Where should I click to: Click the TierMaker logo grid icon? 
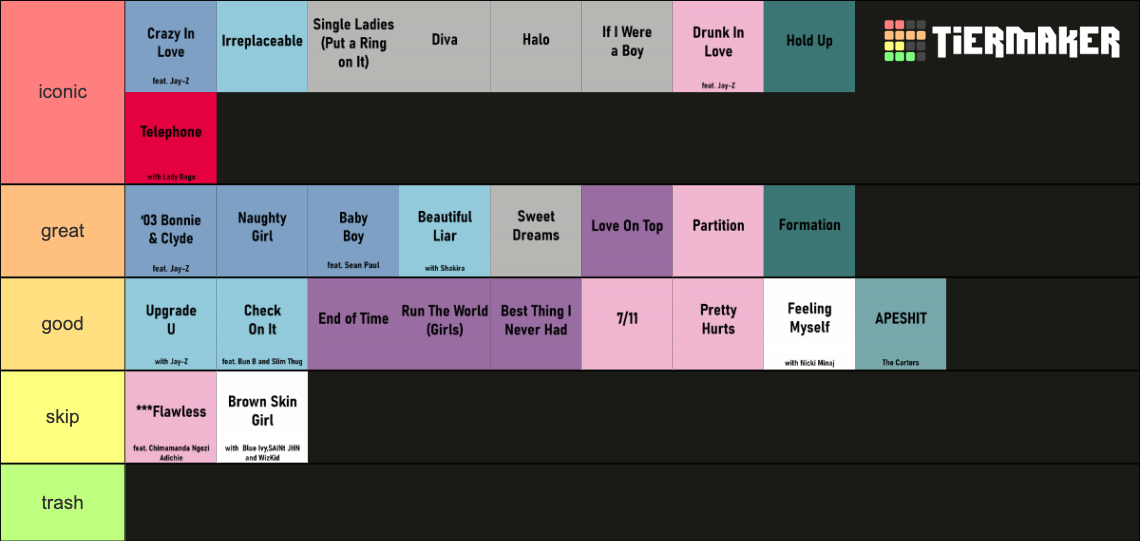[904, 41]
